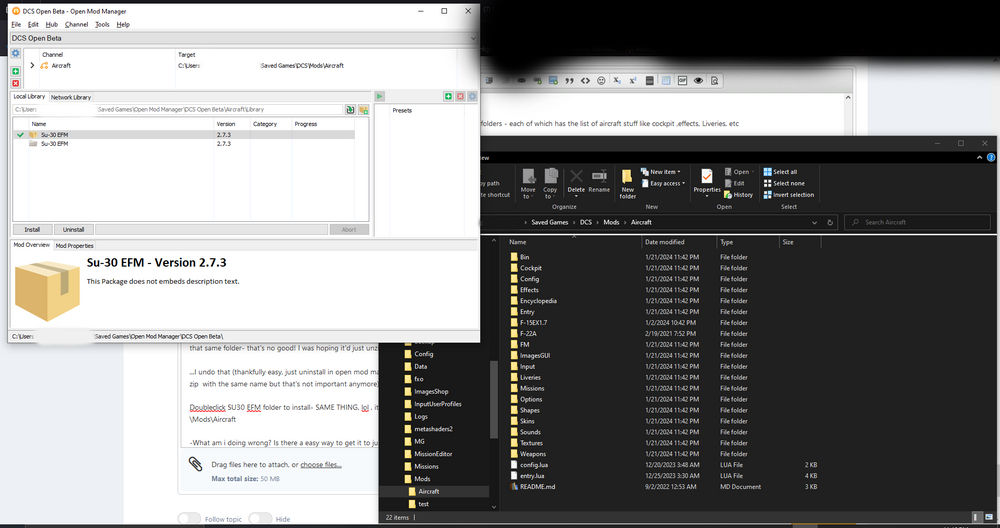
Task: Delete preset with the red X icon
Action: pyautogui.click(x=460, y=96)
